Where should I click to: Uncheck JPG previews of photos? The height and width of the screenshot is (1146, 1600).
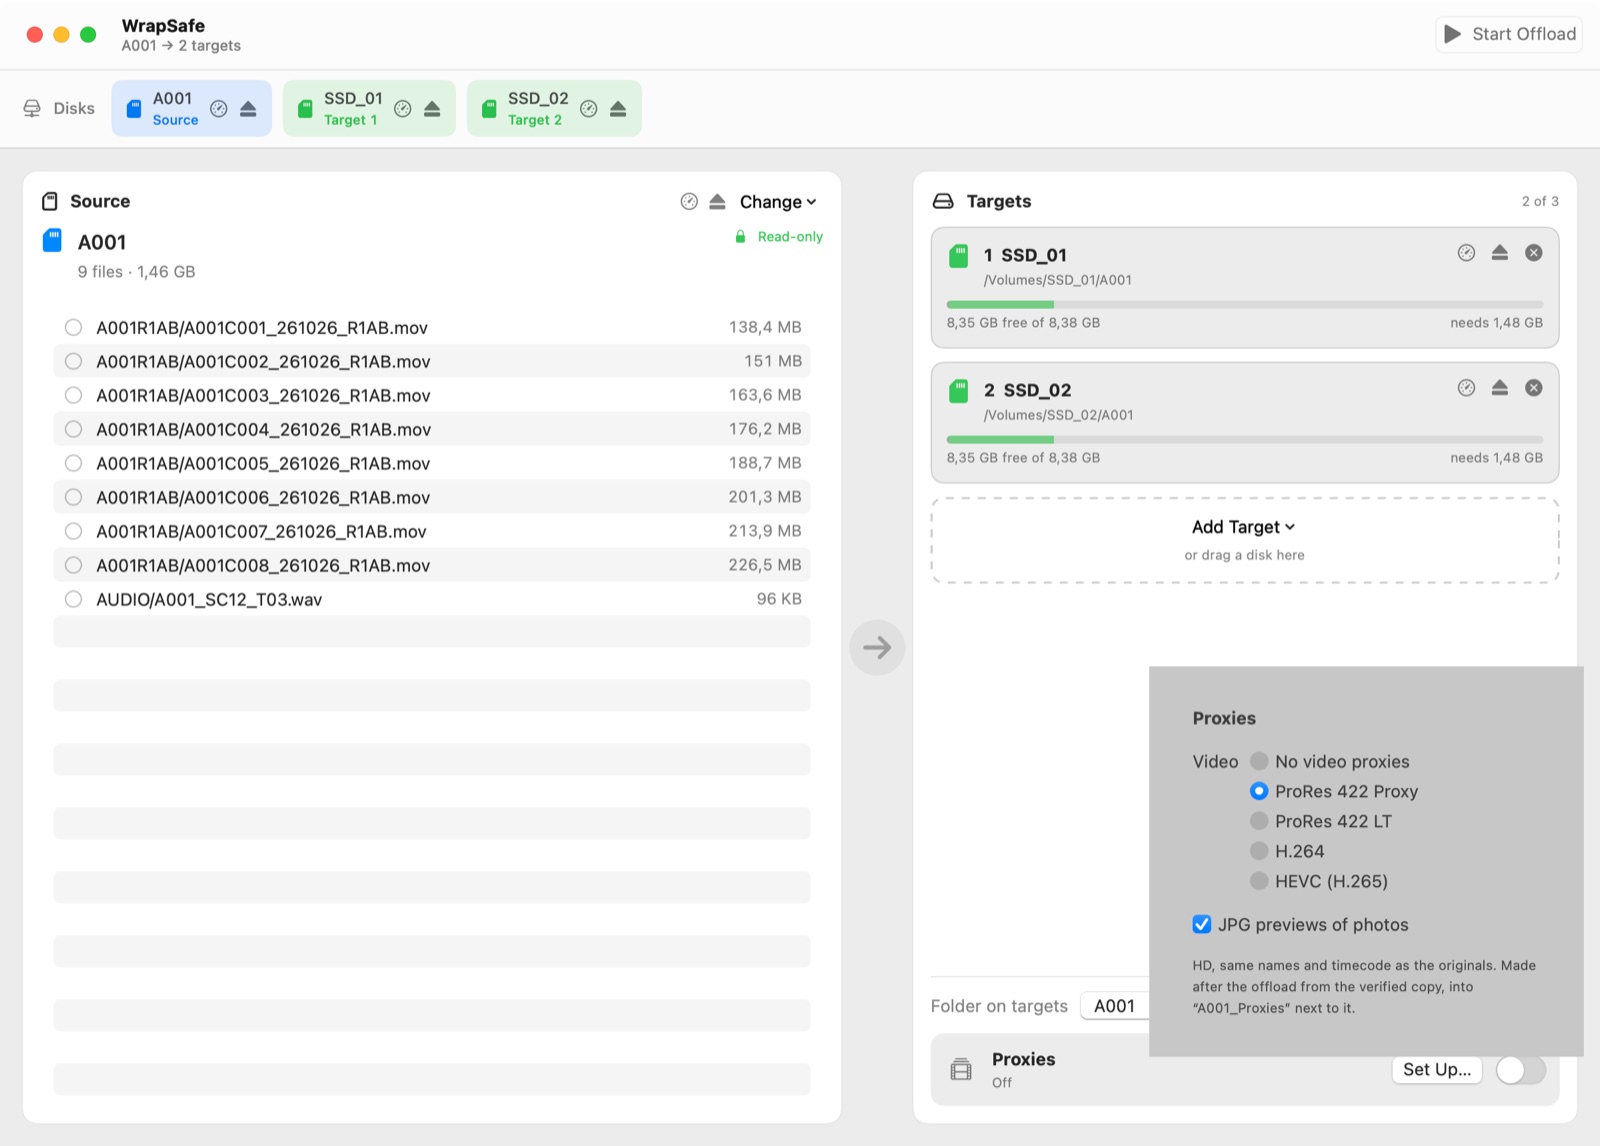[1202, 924]
